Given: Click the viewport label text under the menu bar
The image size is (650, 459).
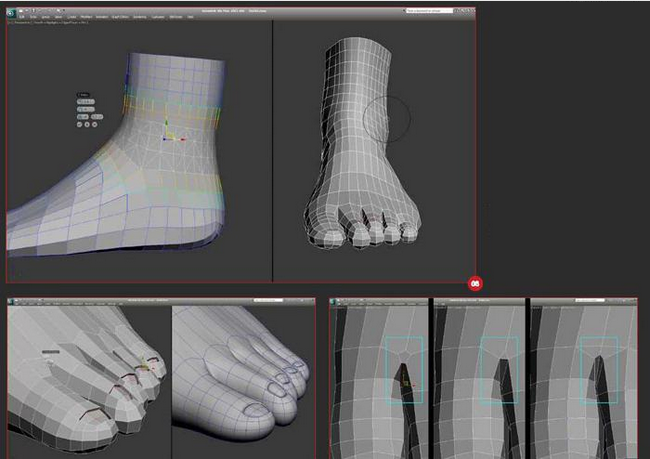Looking at the screenshot, I should pyautogui.click(x=48, y=22).
